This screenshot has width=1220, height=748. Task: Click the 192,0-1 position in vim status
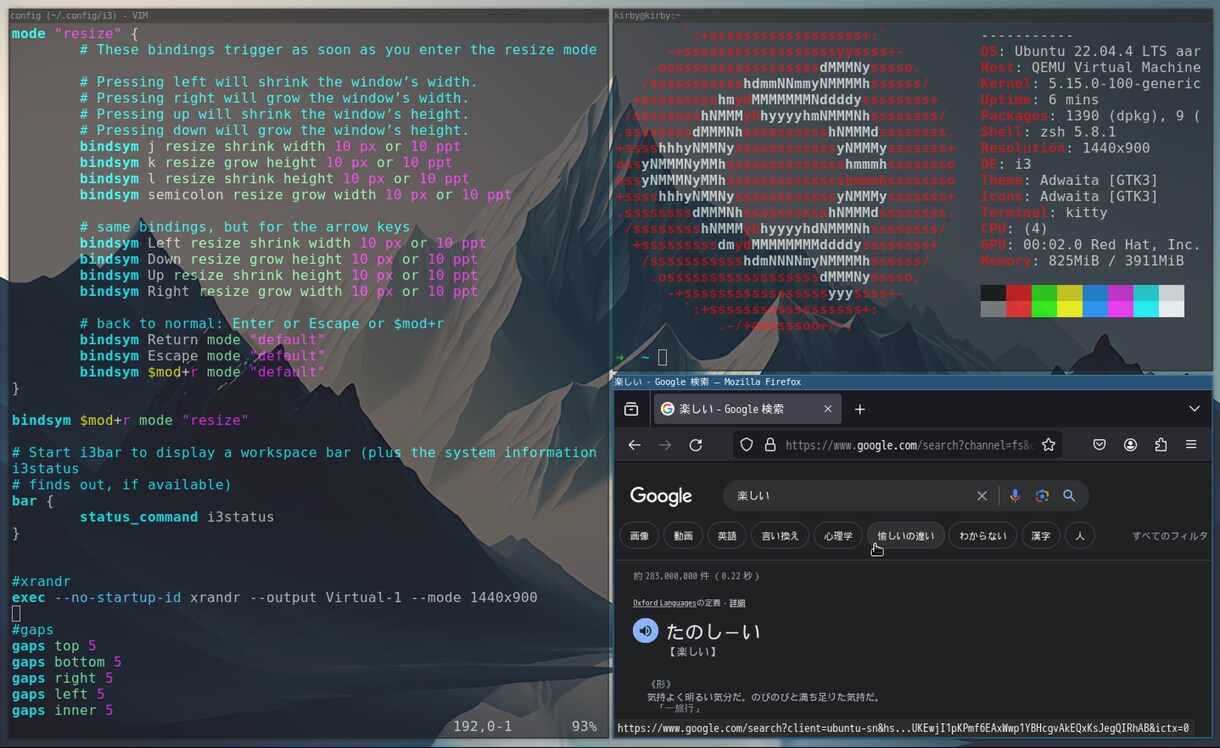(482, 726)
